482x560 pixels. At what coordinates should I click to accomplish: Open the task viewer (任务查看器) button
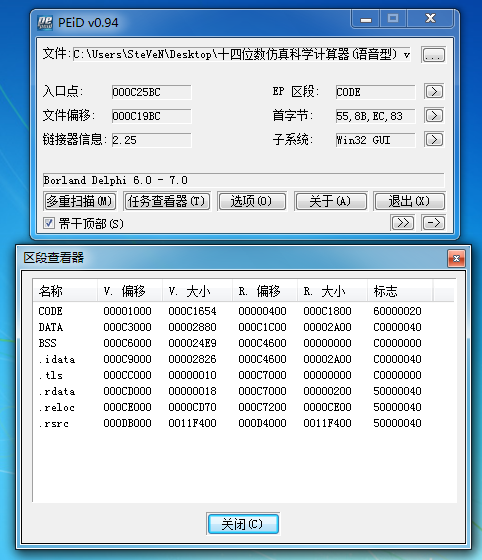pyautogui.click(x=167, y=201)
